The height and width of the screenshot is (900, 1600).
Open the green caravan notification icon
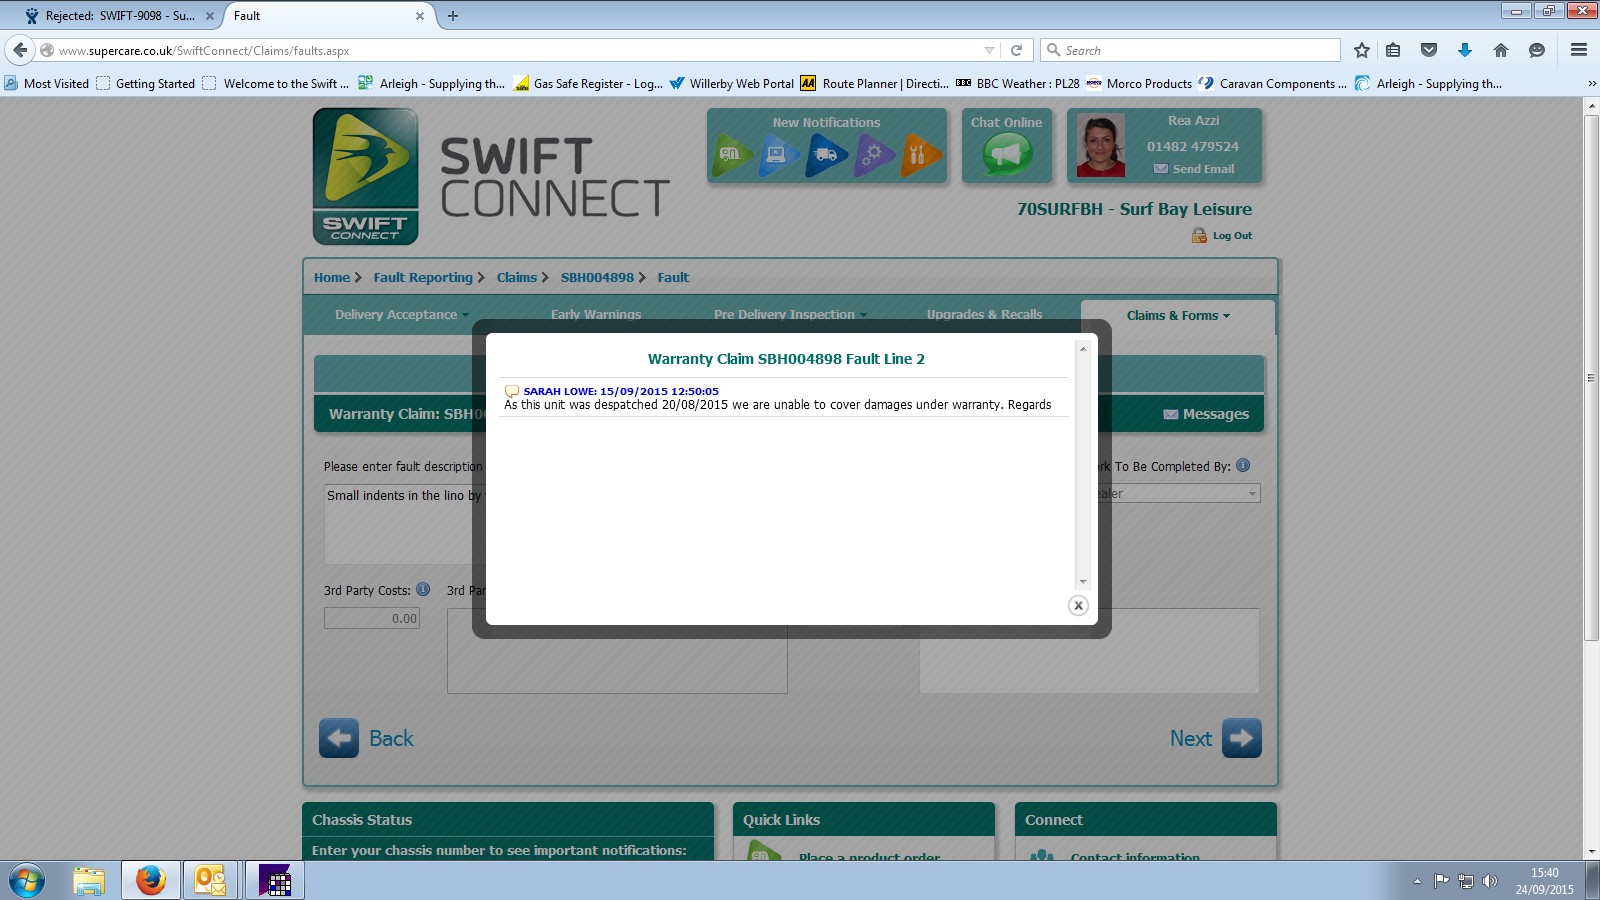[x=733, y=155]
